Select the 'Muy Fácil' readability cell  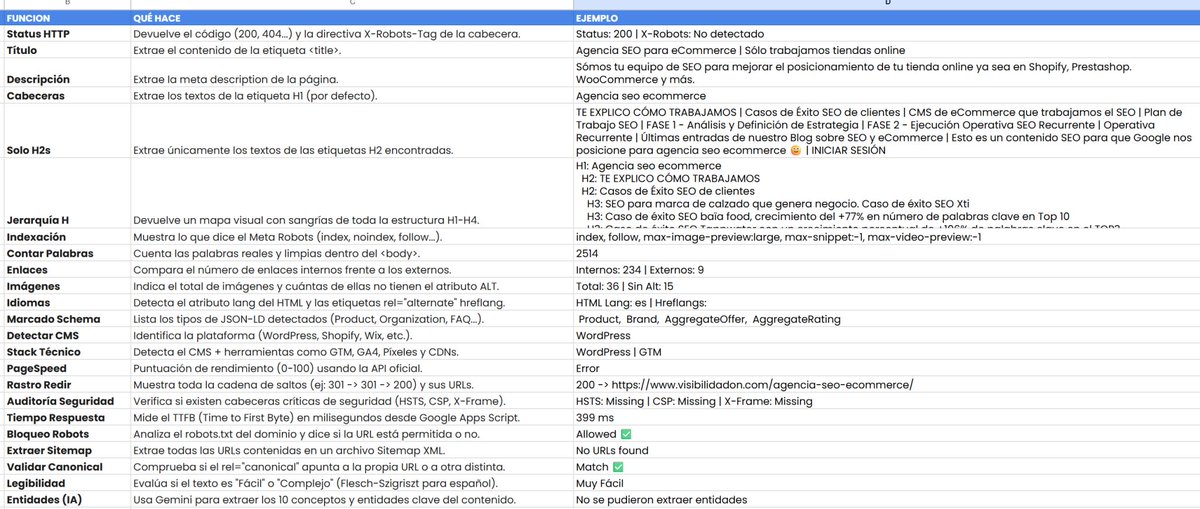coord(886,483)
